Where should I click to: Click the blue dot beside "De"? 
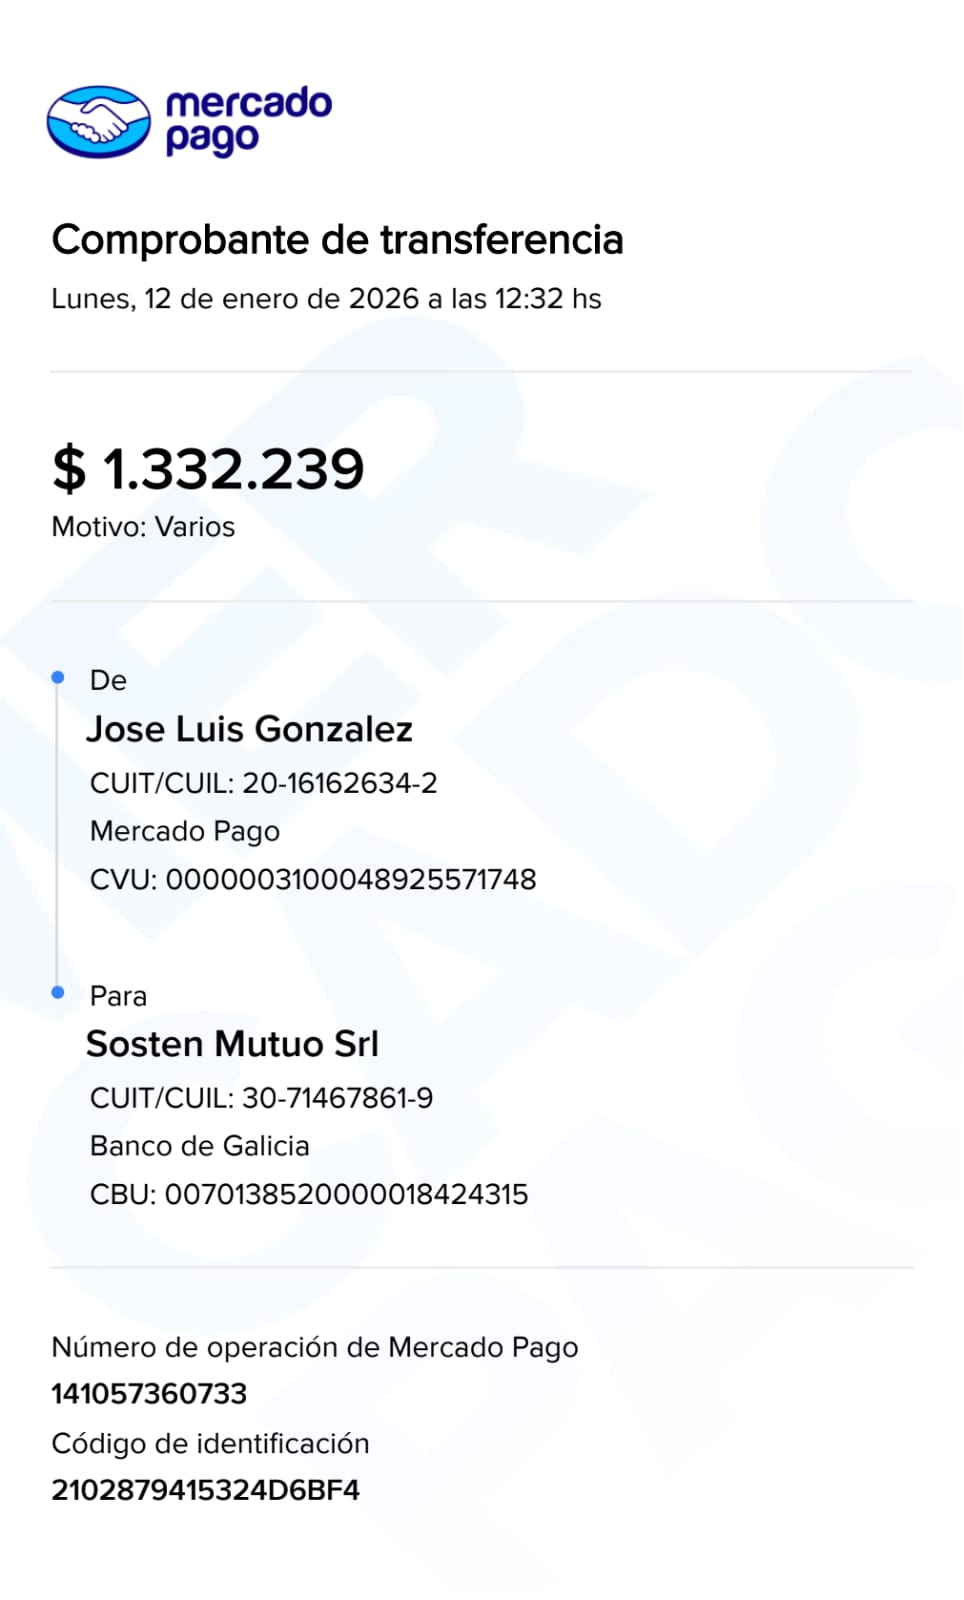(58, 678)
